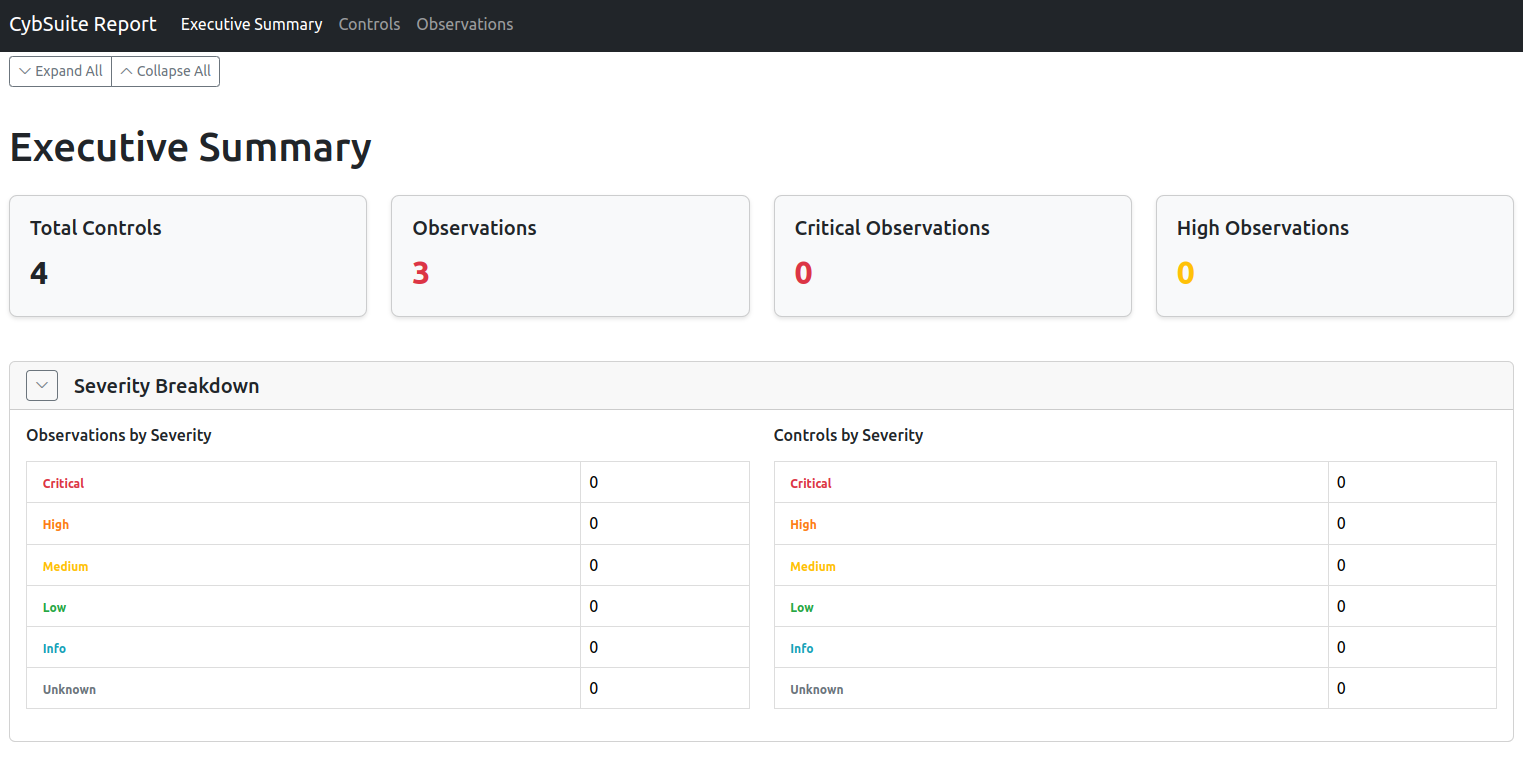Click the High Observations card
This screenshot has height=758, width=1523.
pos(1334,256)
